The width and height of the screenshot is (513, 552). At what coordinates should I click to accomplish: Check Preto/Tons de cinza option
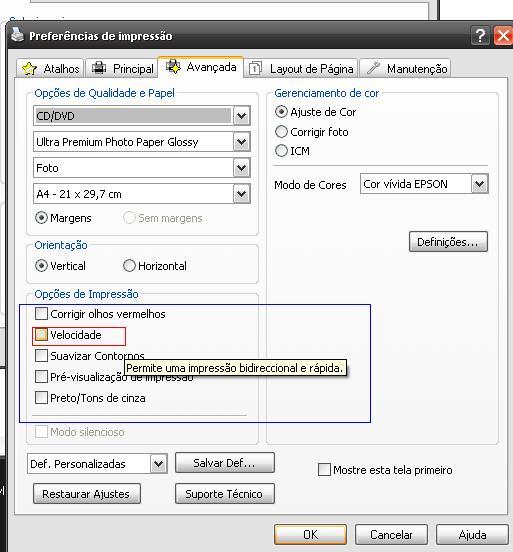[x=41, y=398]
